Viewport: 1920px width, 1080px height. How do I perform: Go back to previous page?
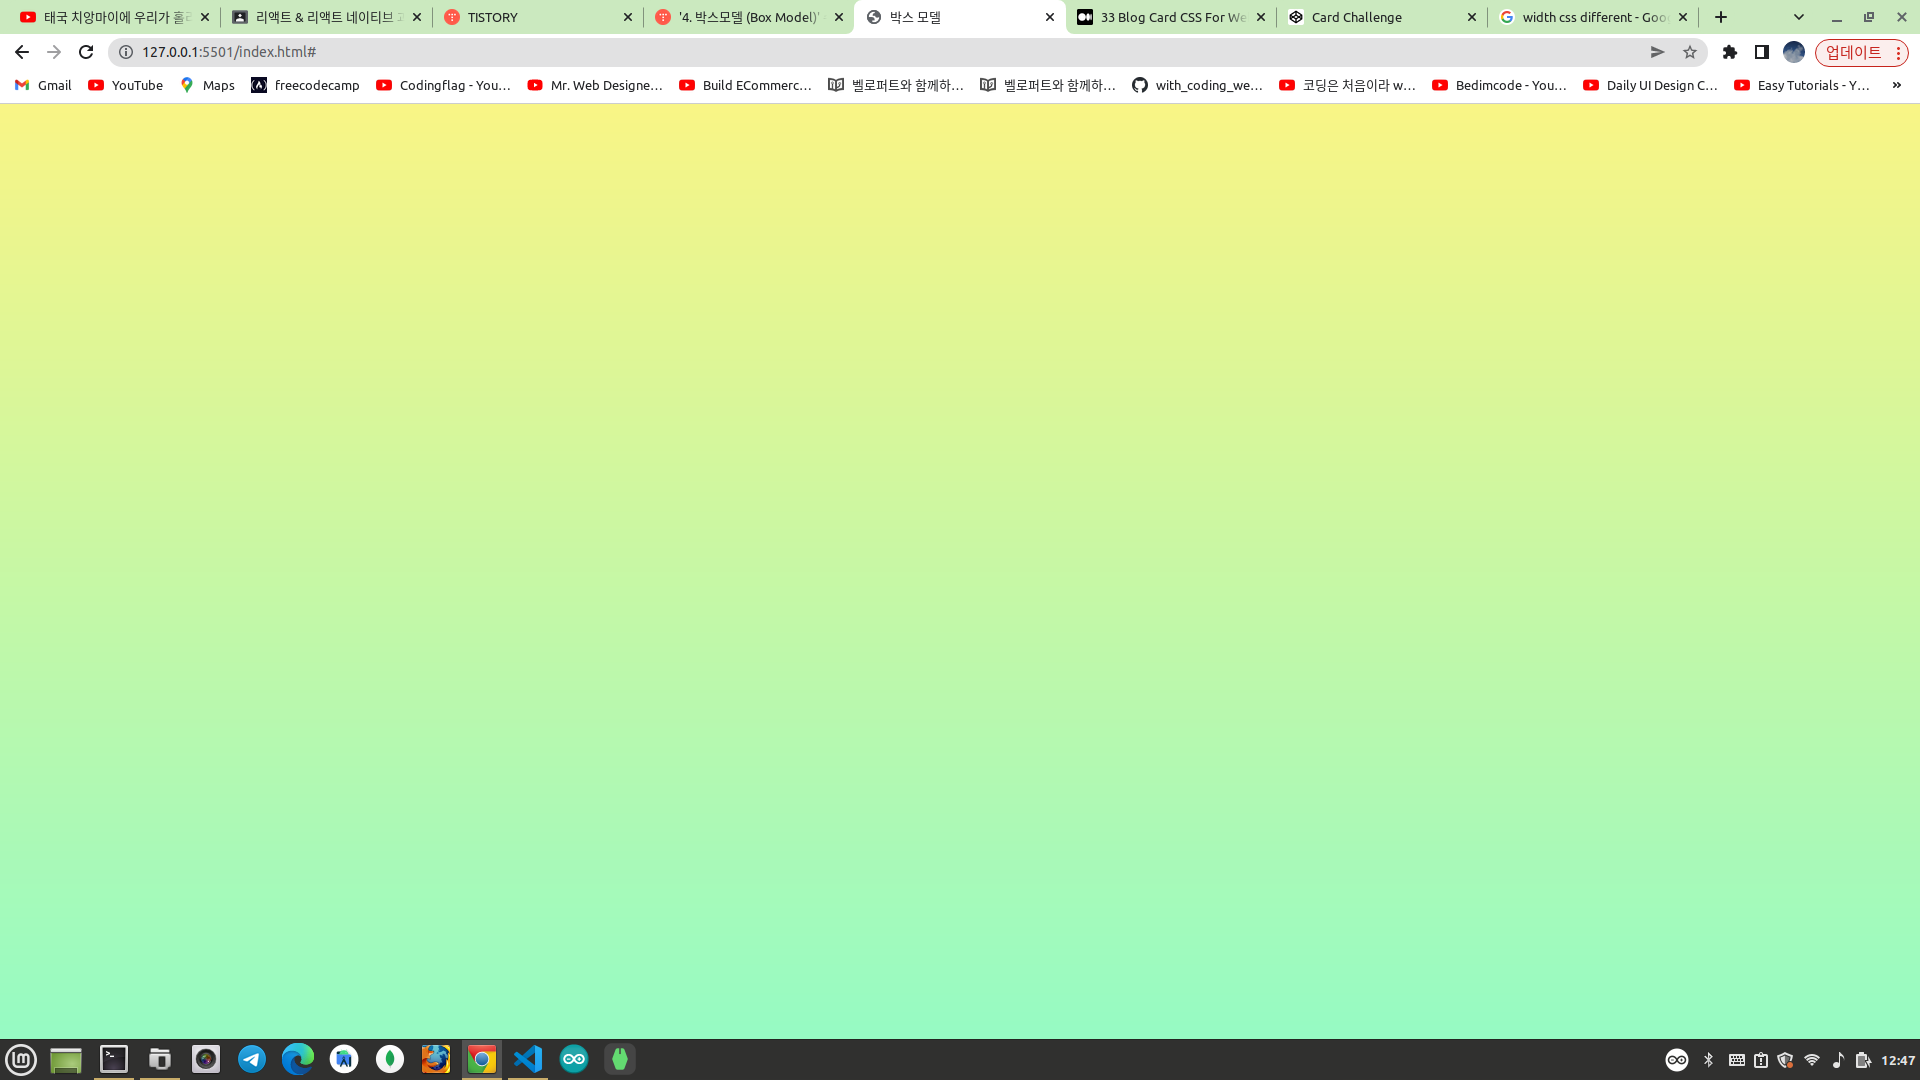22,52
